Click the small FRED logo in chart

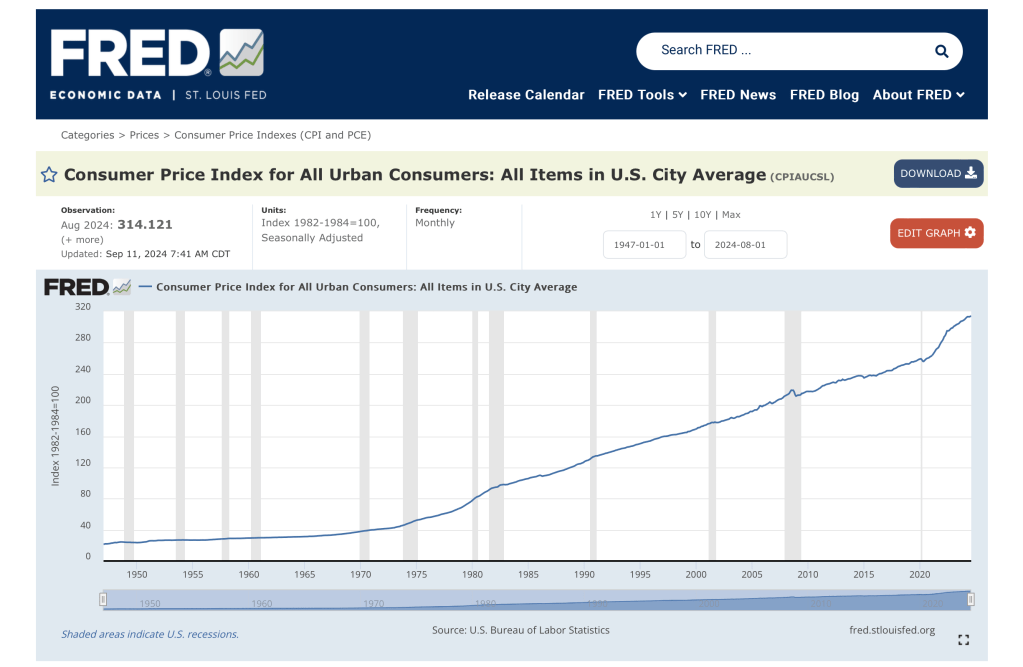coord(87,288)
